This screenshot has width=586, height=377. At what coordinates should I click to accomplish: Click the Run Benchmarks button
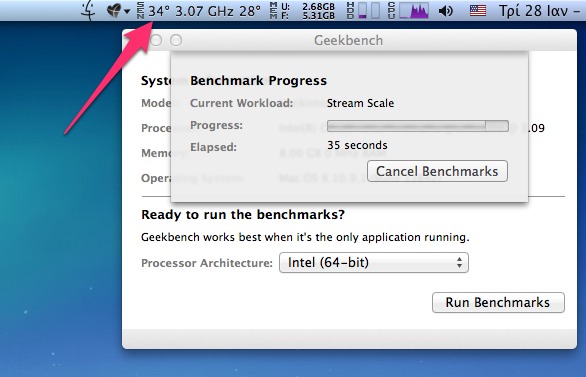click(498, 302)
